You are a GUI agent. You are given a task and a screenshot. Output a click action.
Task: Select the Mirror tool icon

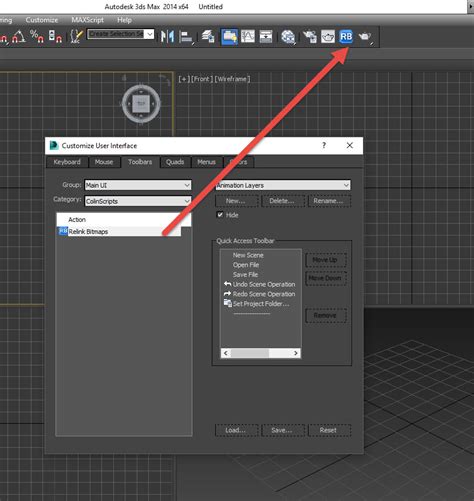pyautogui.click(x=167, y=36)
